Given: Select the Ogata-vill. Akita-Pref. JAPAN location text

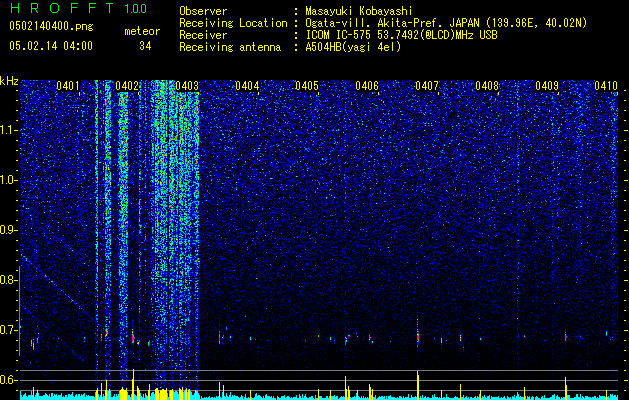Looking at the screenshot, I should click(x=391, y=23).
